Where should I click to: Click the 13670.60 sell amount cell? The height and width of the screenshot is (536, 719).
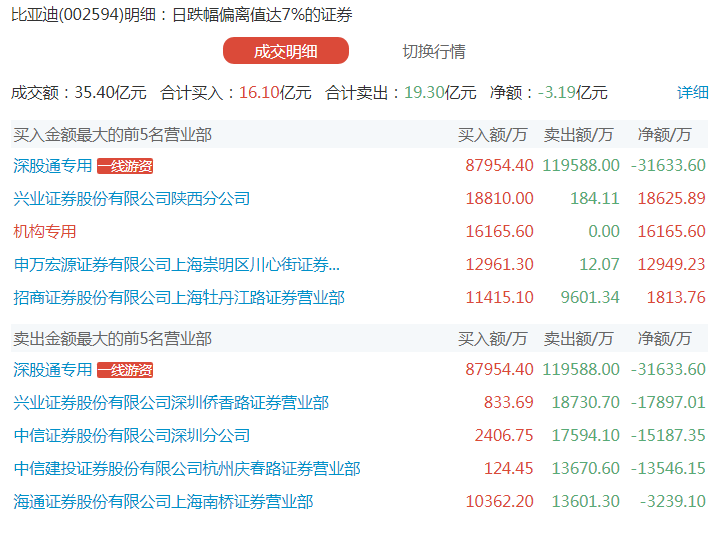coord(586,469)
